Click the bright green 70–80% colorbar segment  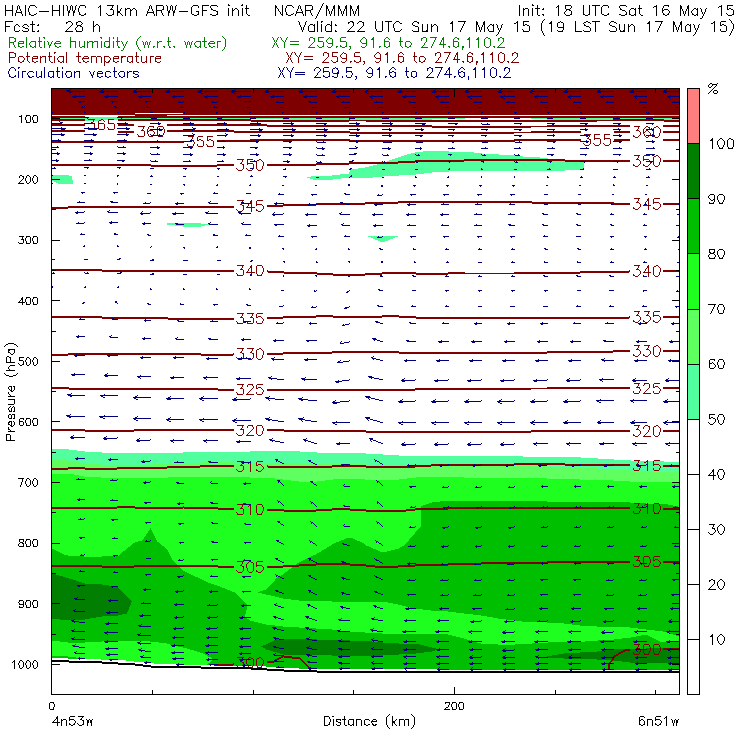pos(693,281)
